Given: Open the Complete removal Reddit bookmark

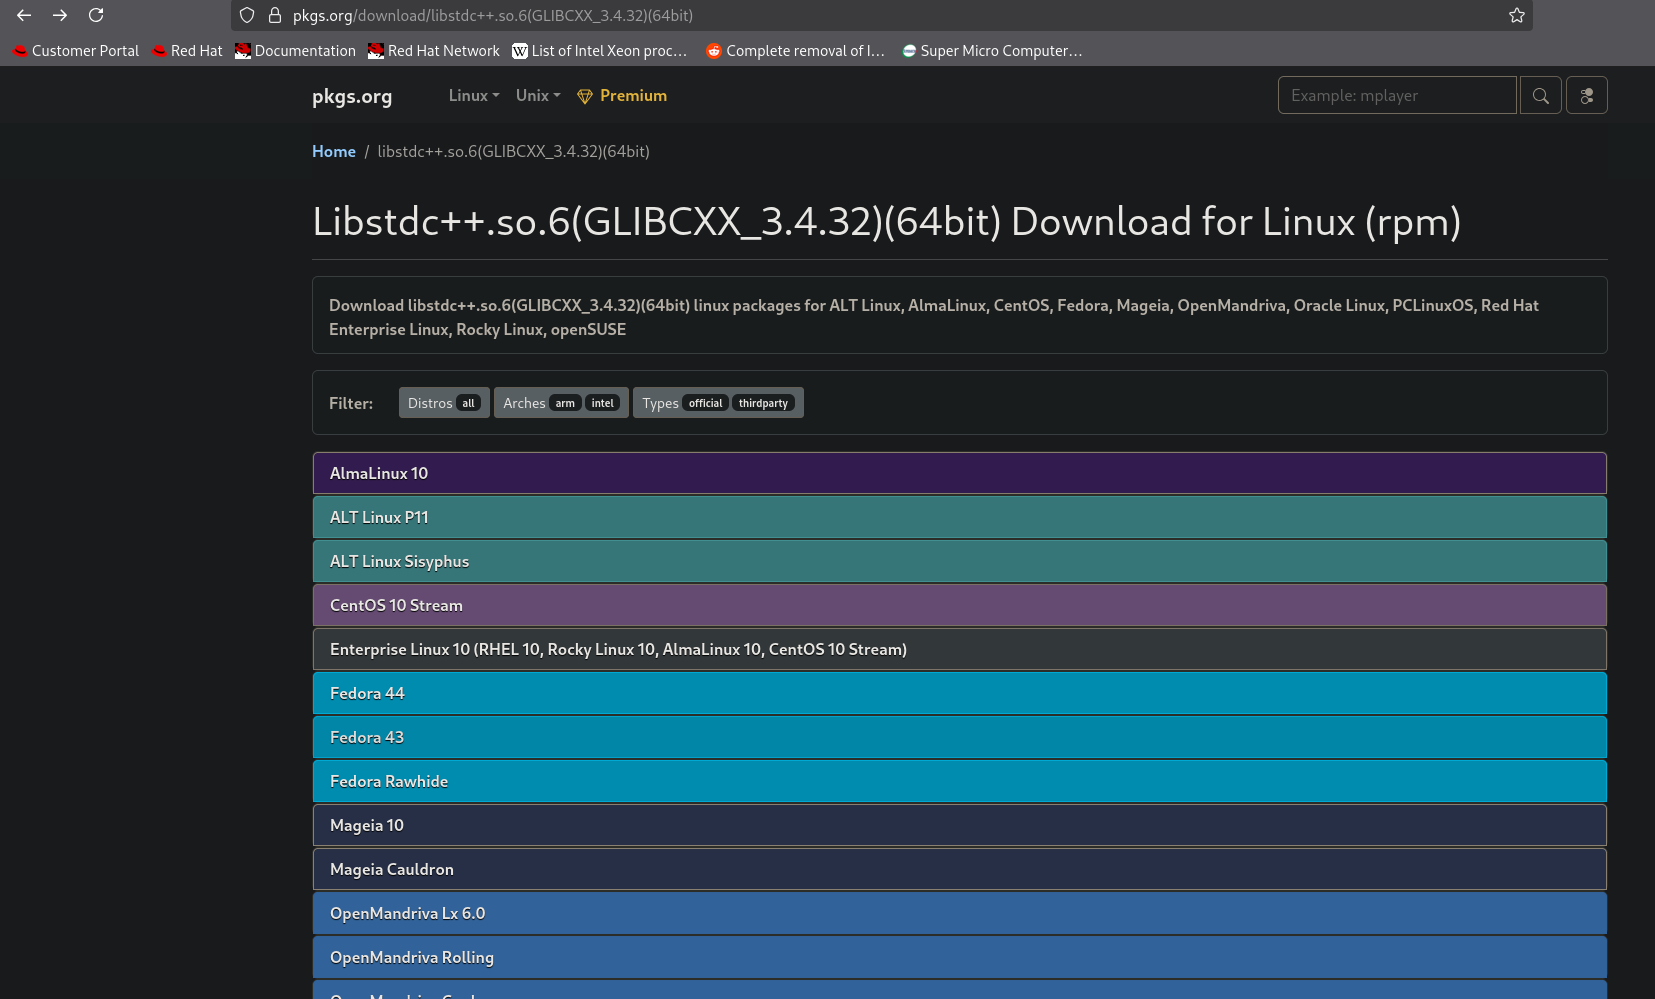Looking at the screenshot, I should coord(795,51).
